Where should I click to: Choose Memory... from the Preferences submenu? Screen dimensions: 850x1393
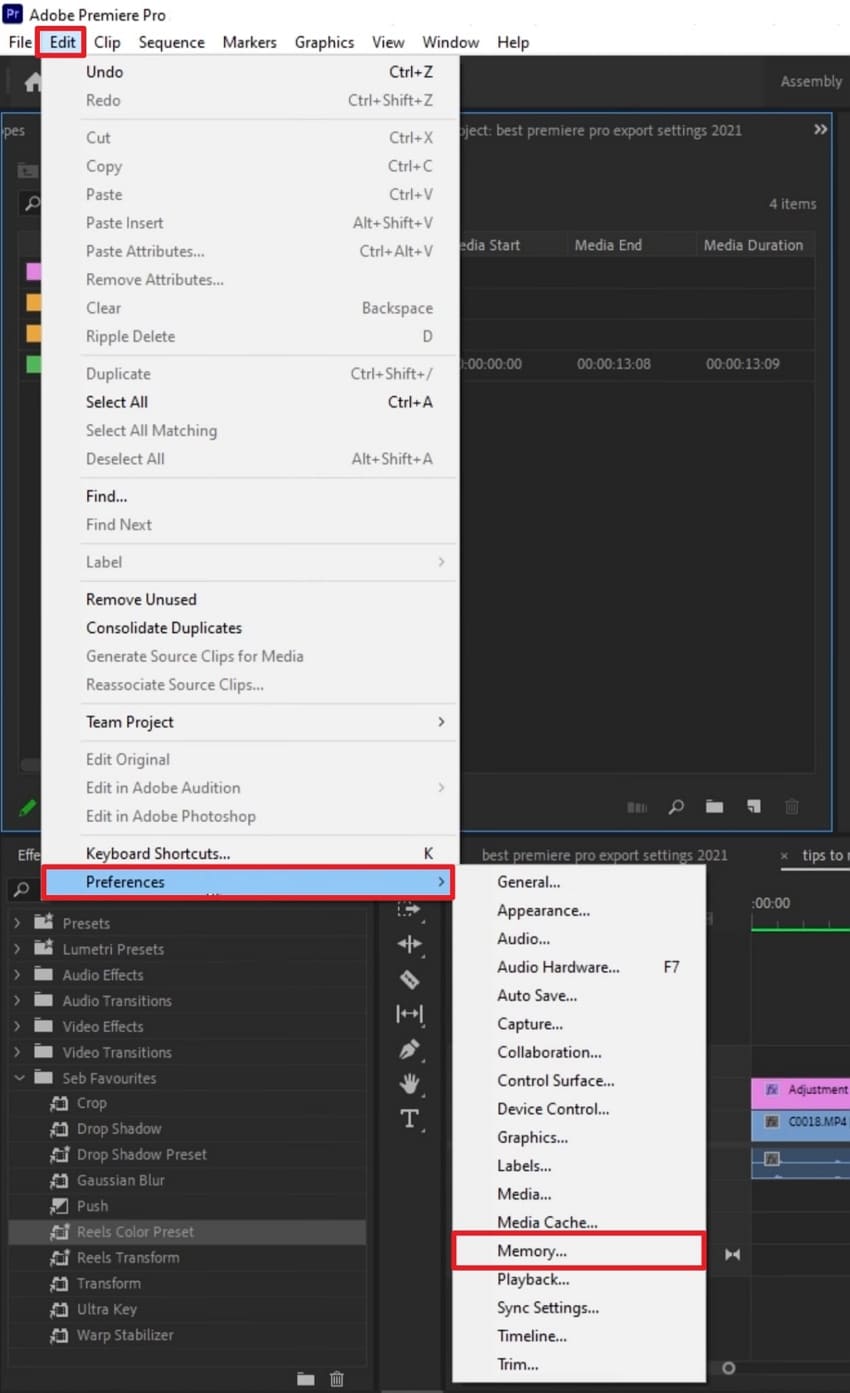coord(579,1251)
